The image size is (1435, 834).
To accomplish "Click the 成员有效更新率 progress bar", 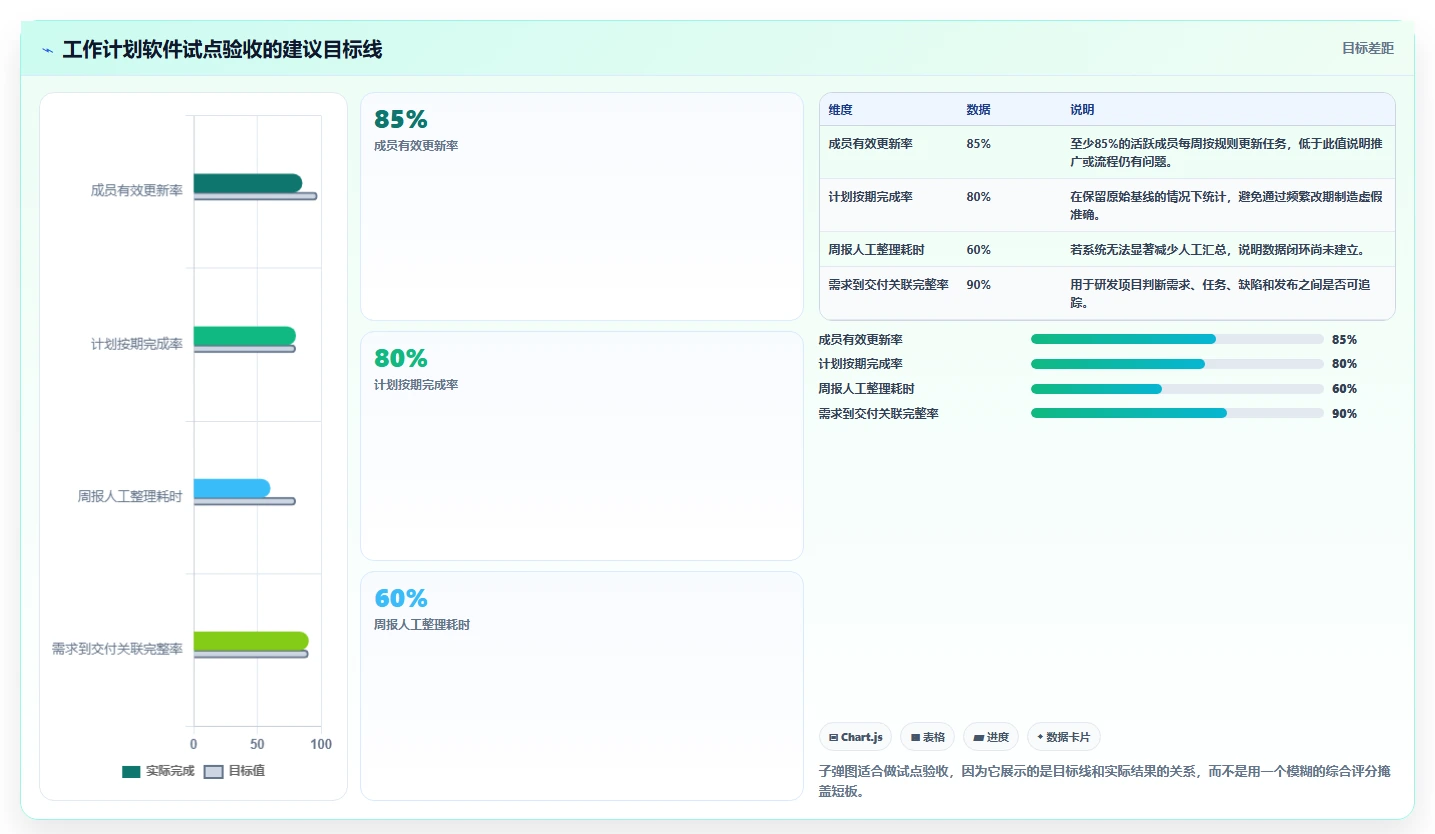I will (1177, 339).
